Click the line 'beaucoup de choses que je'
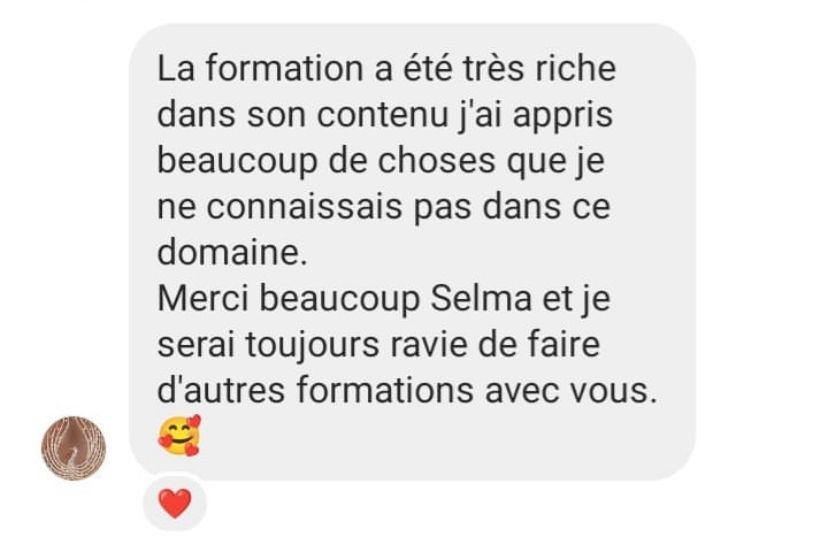828x556 pixels. tap(381, 161)
